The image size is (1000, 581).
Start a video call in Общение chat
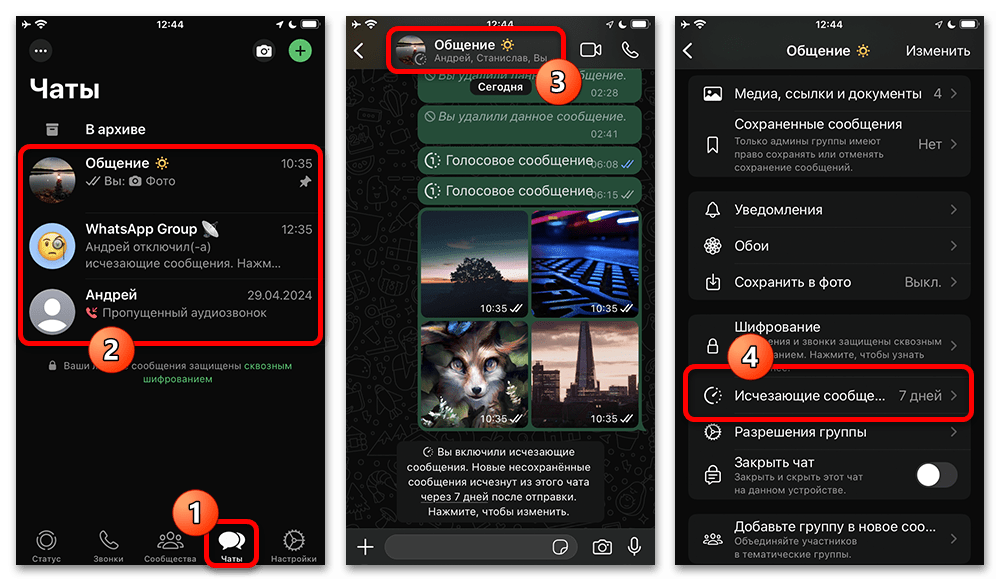pos(591,50)
